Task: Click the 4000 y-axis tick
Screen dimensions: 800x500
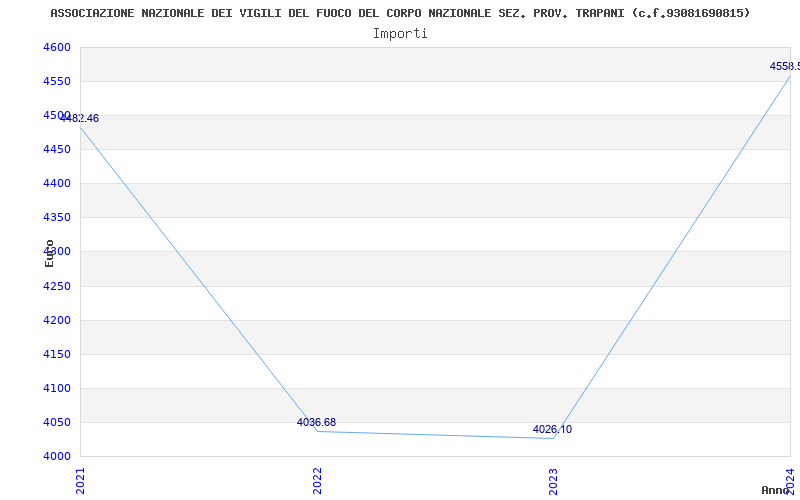Action: click(57, 456)
